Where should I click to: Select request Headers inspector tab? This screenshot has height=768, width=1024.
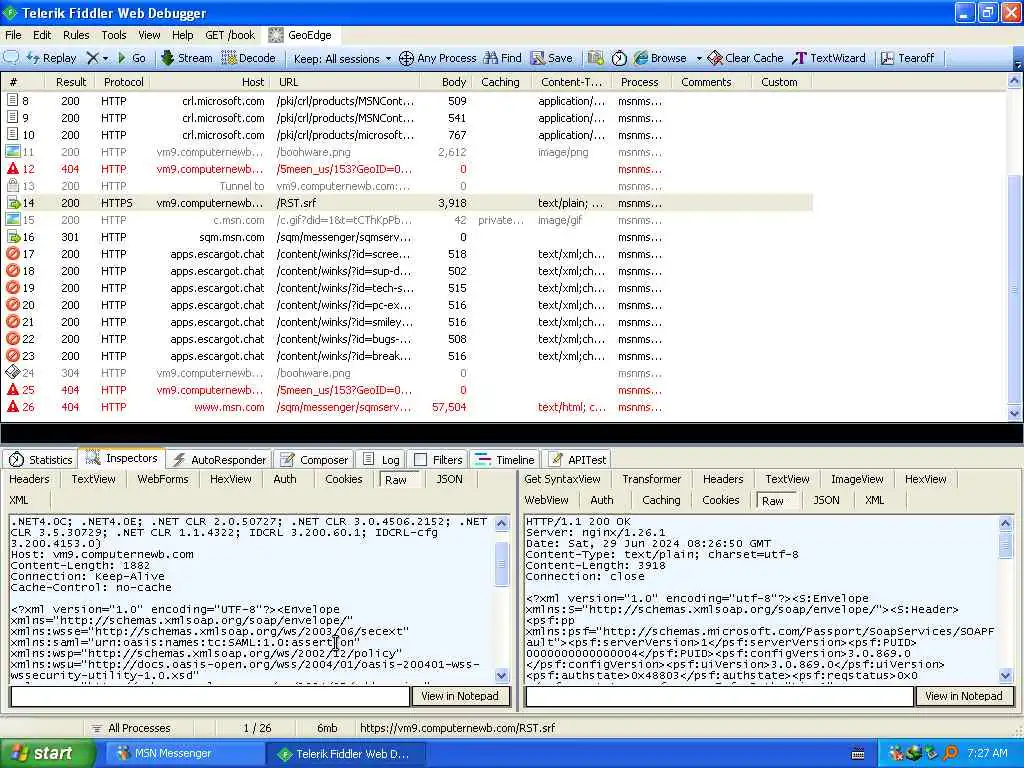click(x=29, y=479)
